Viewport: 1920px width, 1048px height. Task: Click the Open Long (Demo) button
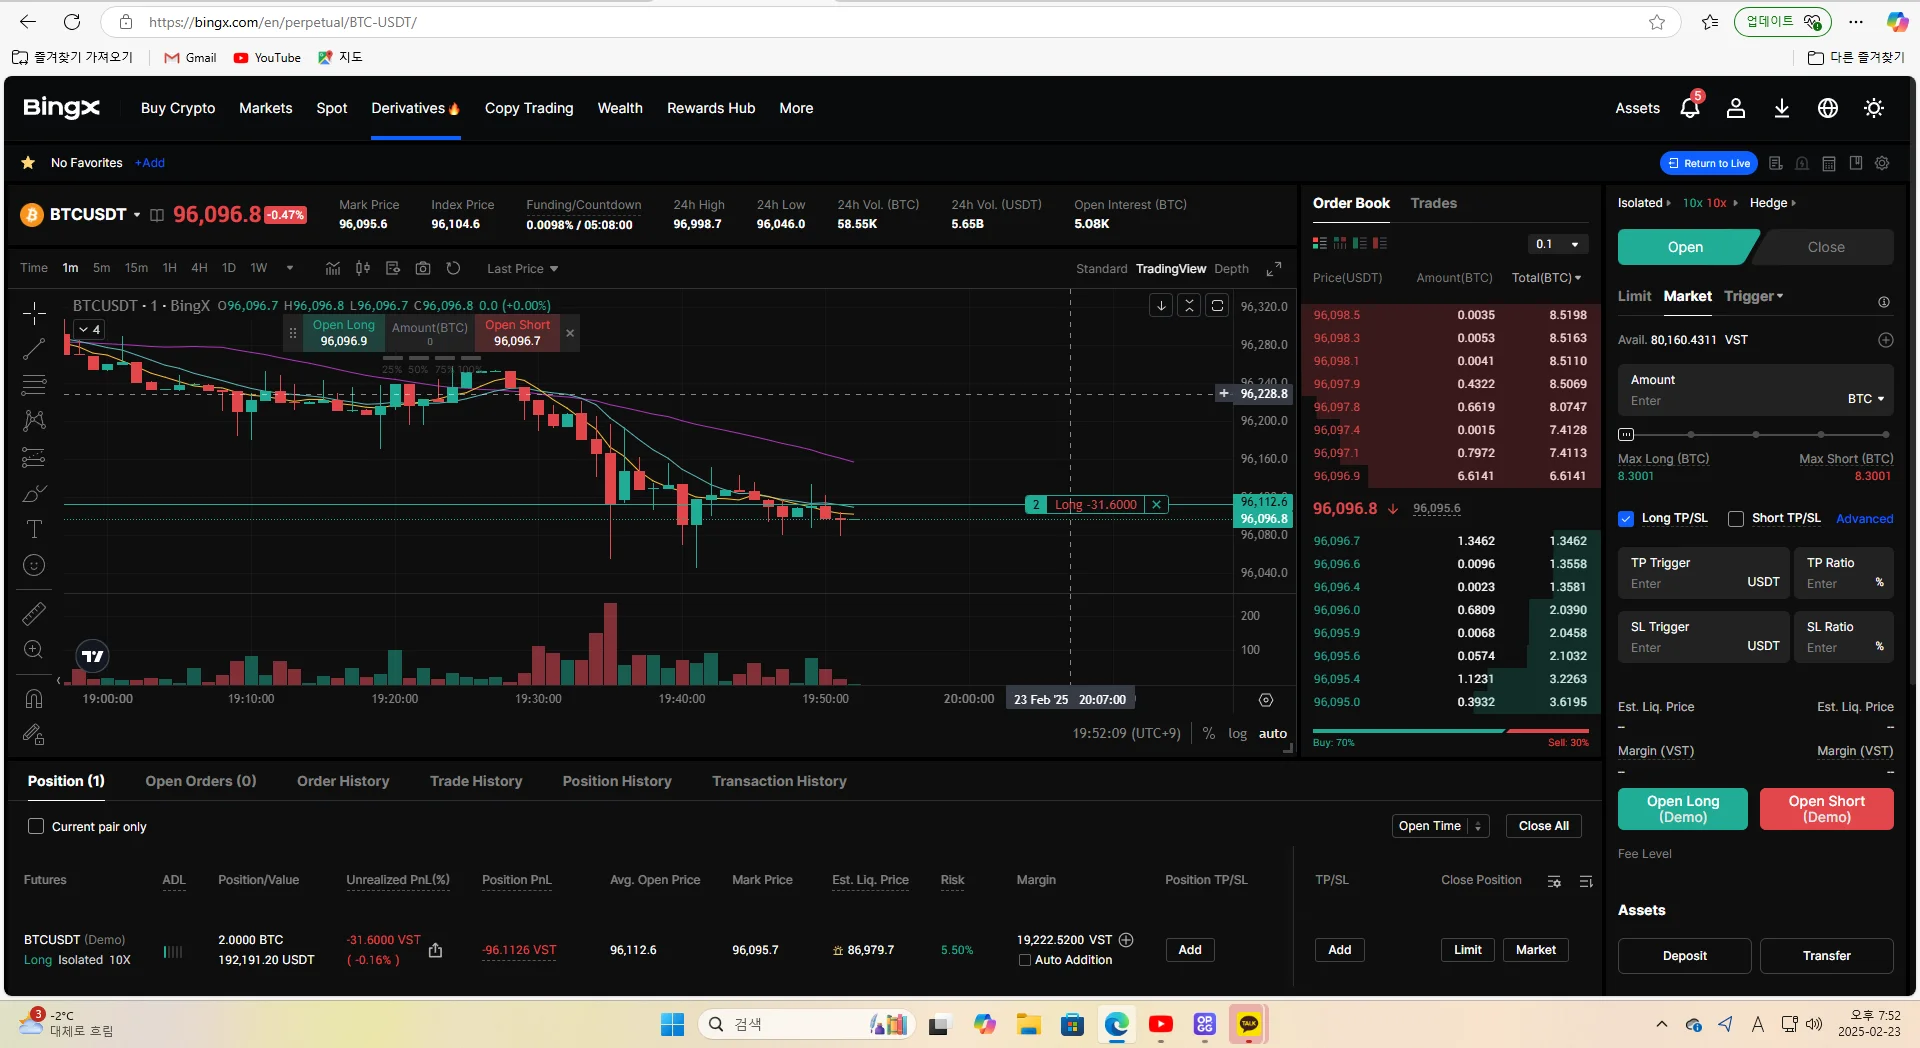(x=1683, y=809)
